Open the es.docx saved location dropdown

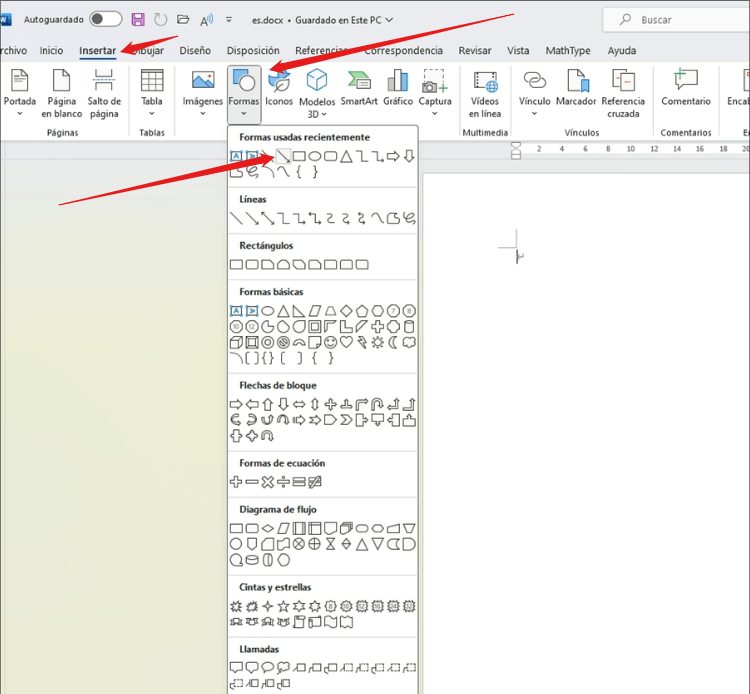(x=389, y=20)
